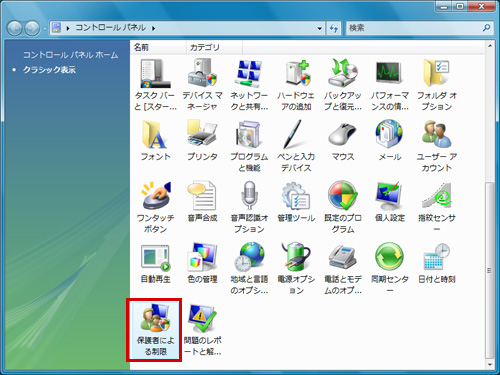Image resolution: width=500 pixels, height=375 pixels.
Task: Expand arrow before コントロール パネル breadcrumb
Action: point(68,28)
